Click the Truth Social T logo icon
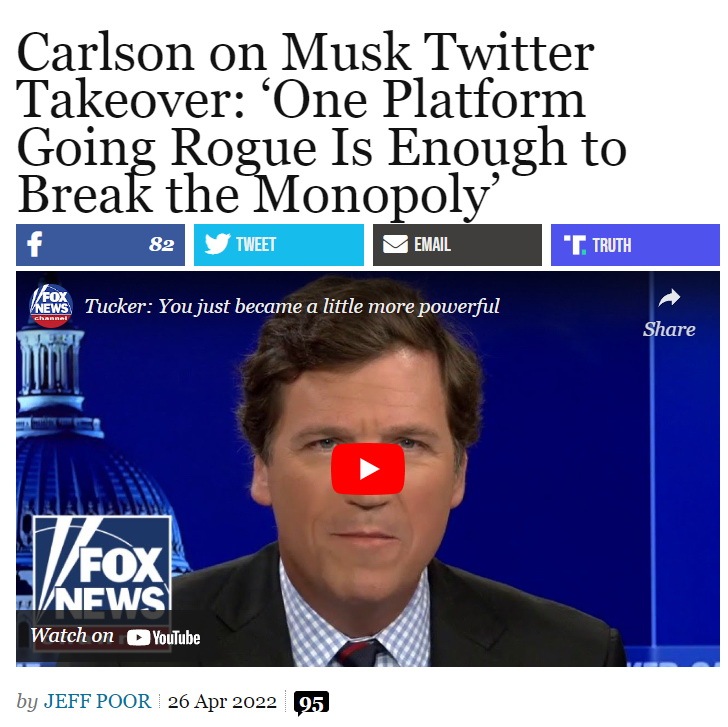 click(575, 245)
